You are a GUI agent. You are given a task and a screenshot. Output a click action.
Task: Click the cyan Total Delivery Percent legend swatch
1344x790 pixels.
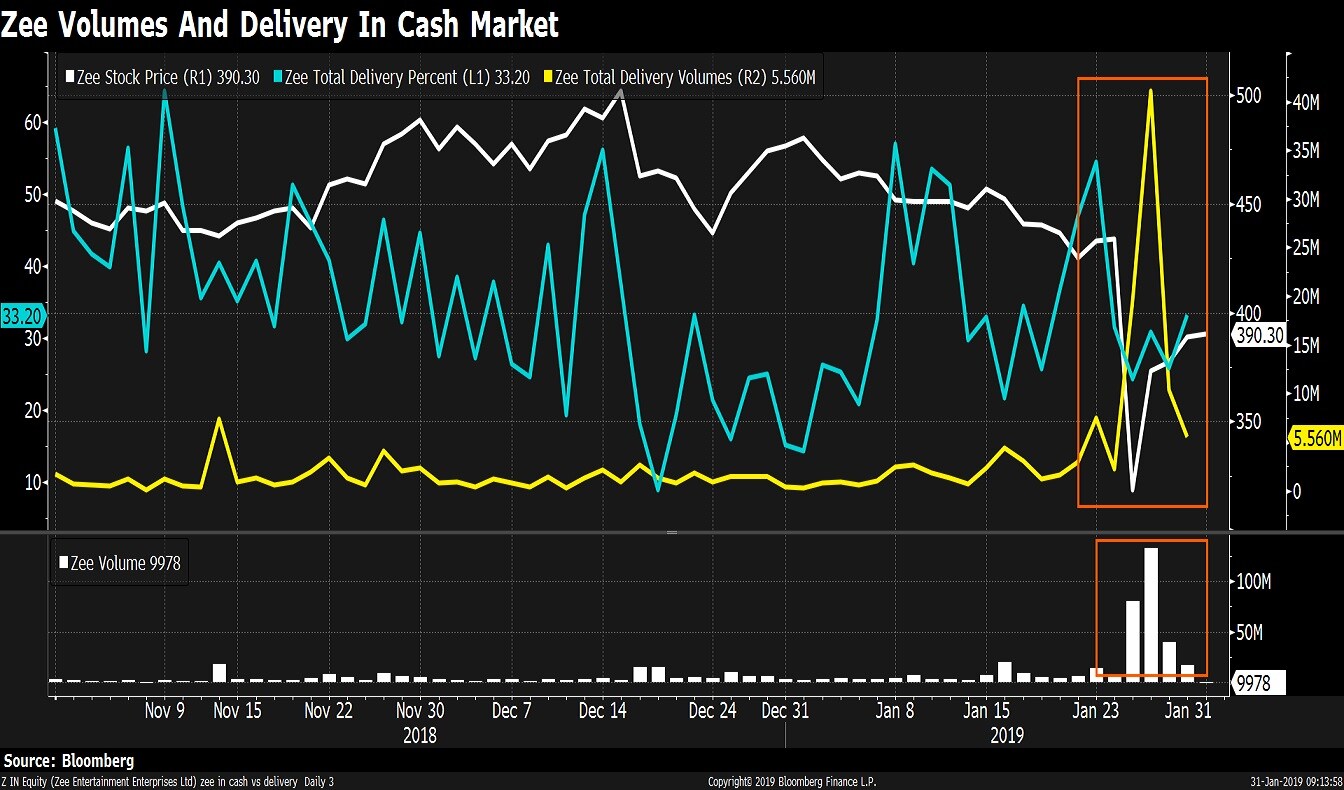(277, 77)
